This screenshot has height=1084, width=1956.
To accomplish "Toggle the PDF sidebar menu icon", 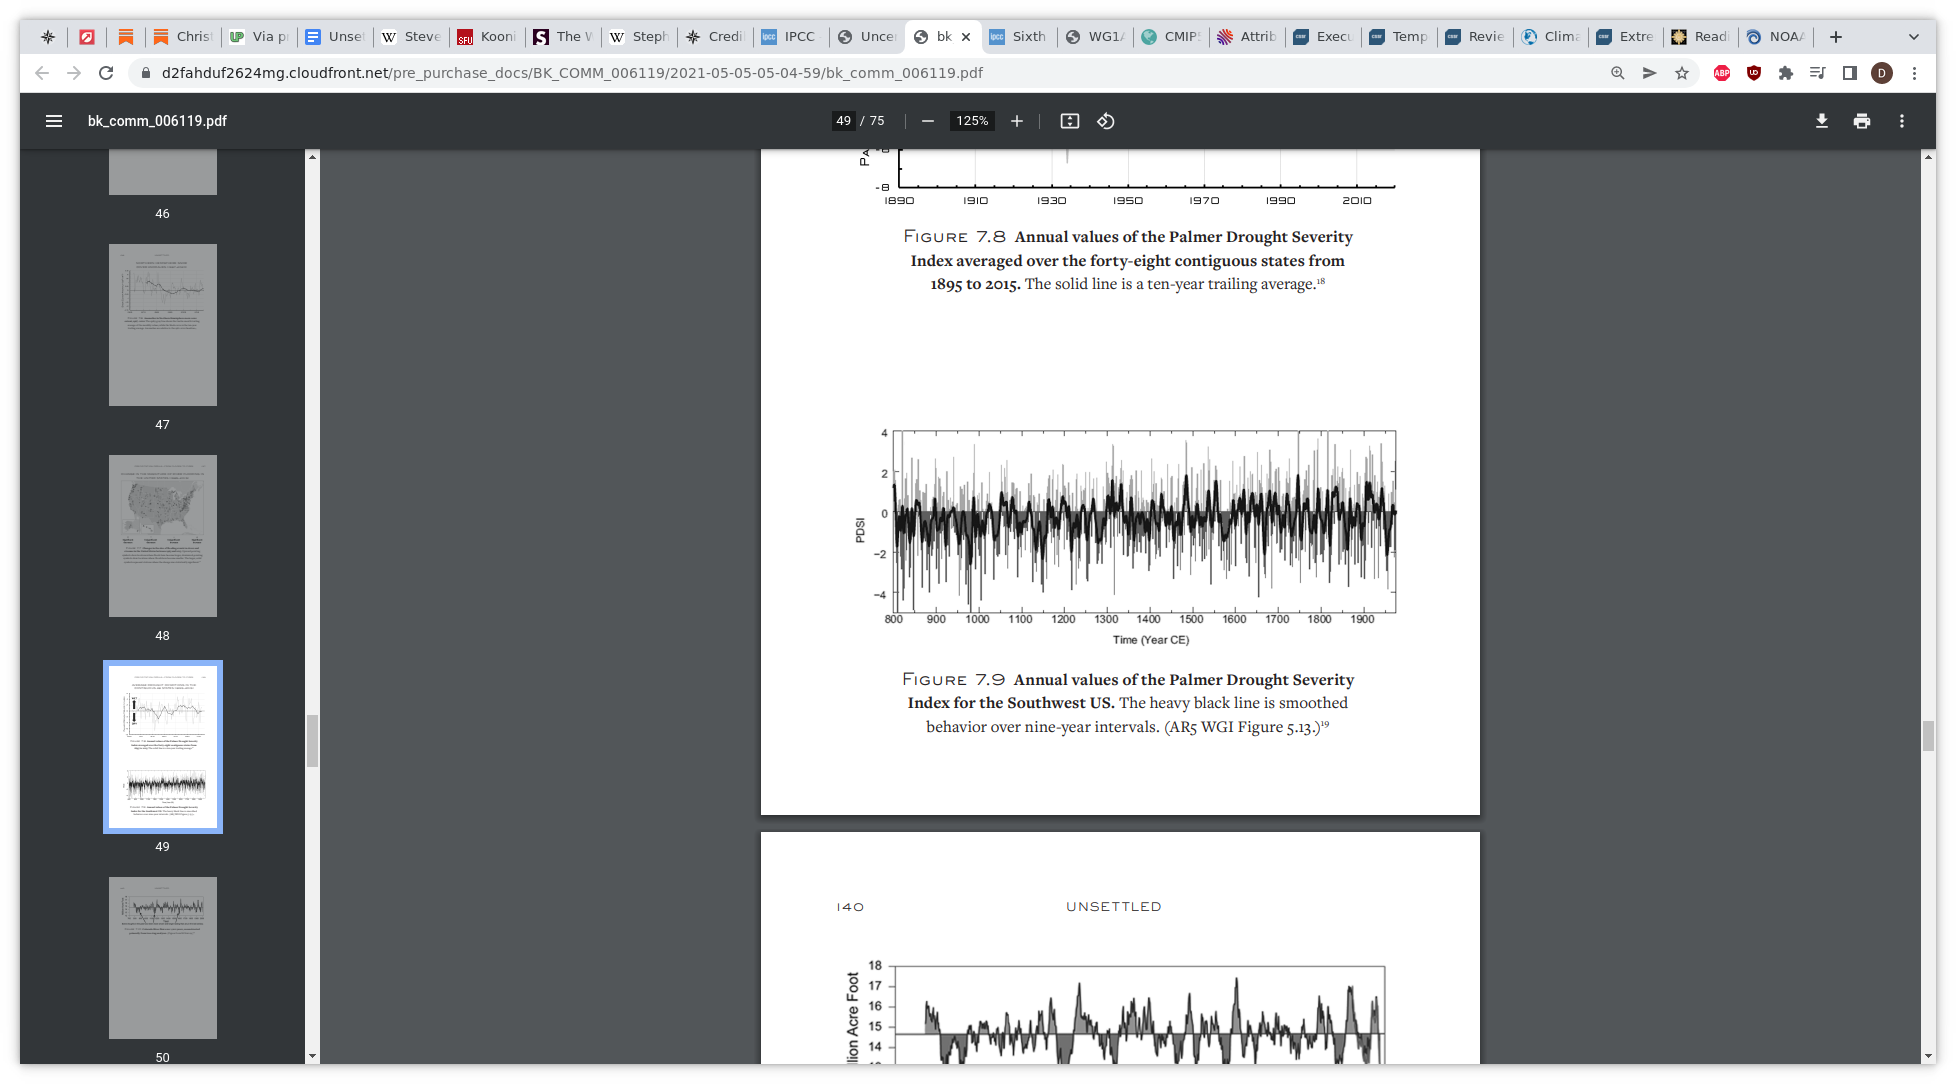I will tap(54, 121).
